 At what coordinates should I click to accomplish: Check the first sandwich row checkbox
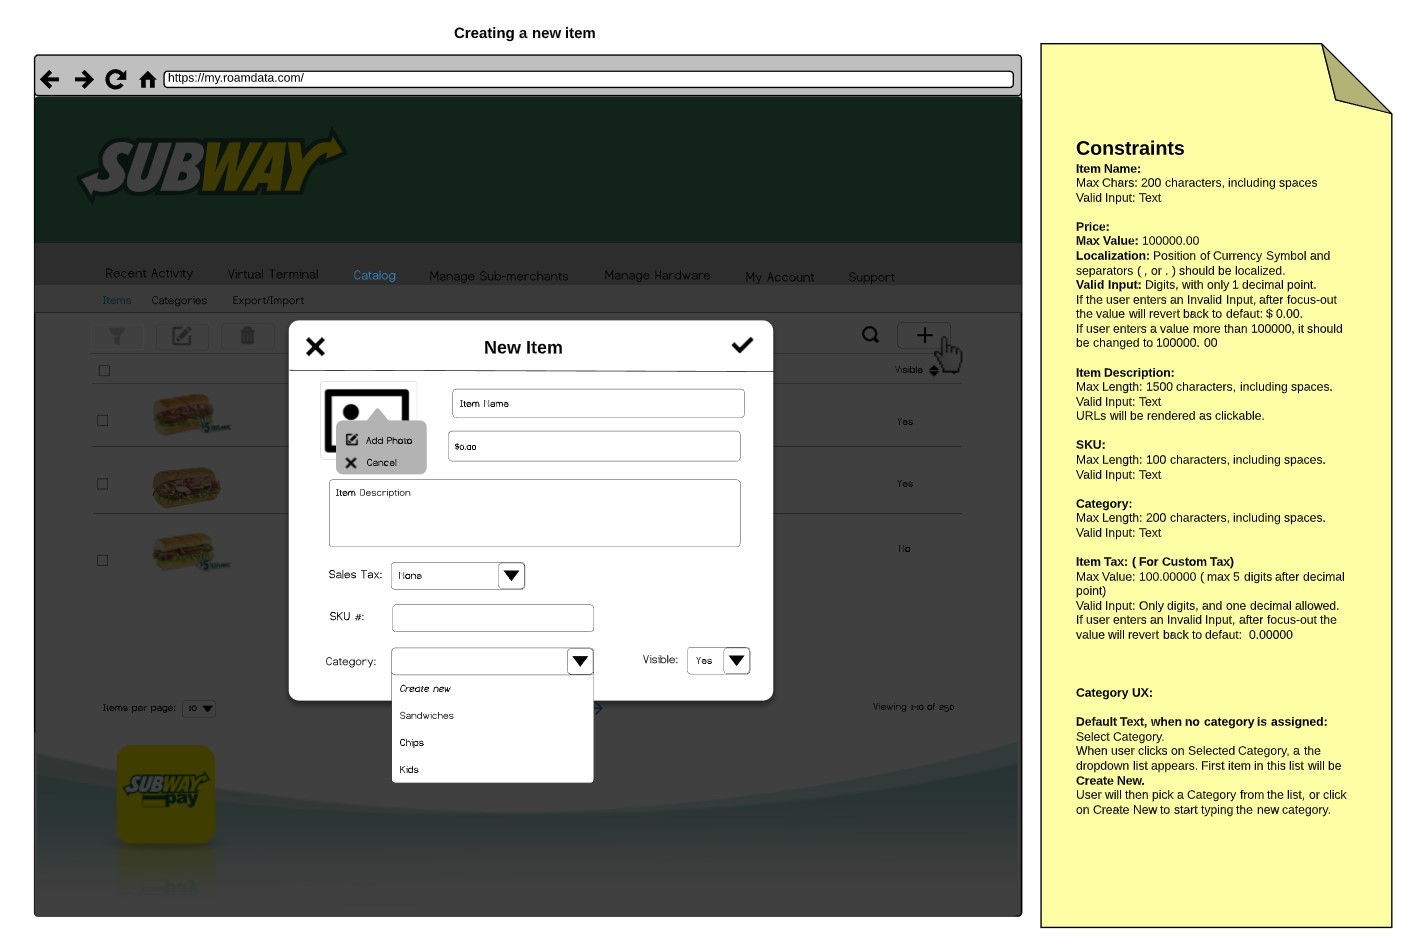coord(102,421)
